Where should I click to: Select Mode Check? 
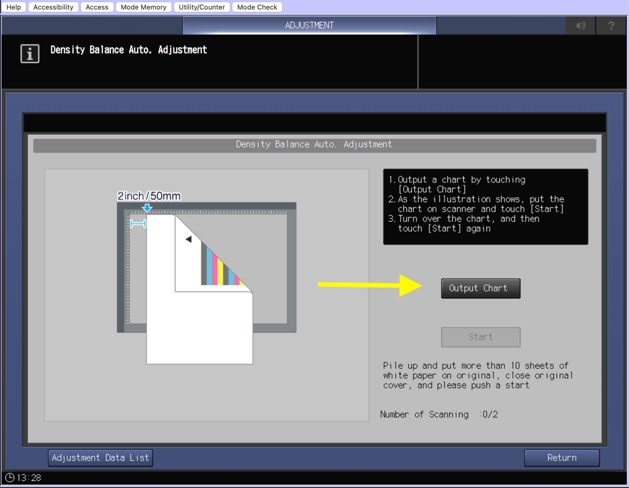tap(257, 7)
